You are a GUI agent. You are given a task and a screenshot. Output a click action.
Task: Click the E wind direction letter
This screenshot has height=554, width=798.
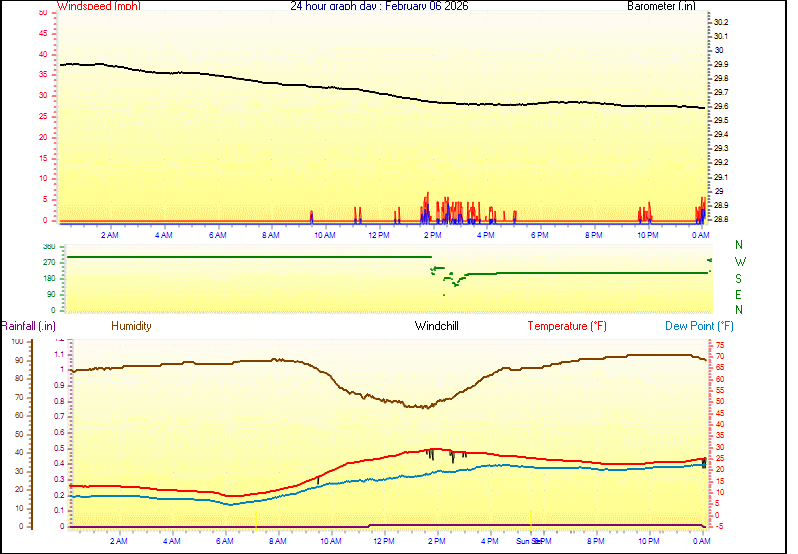[739, 294]
